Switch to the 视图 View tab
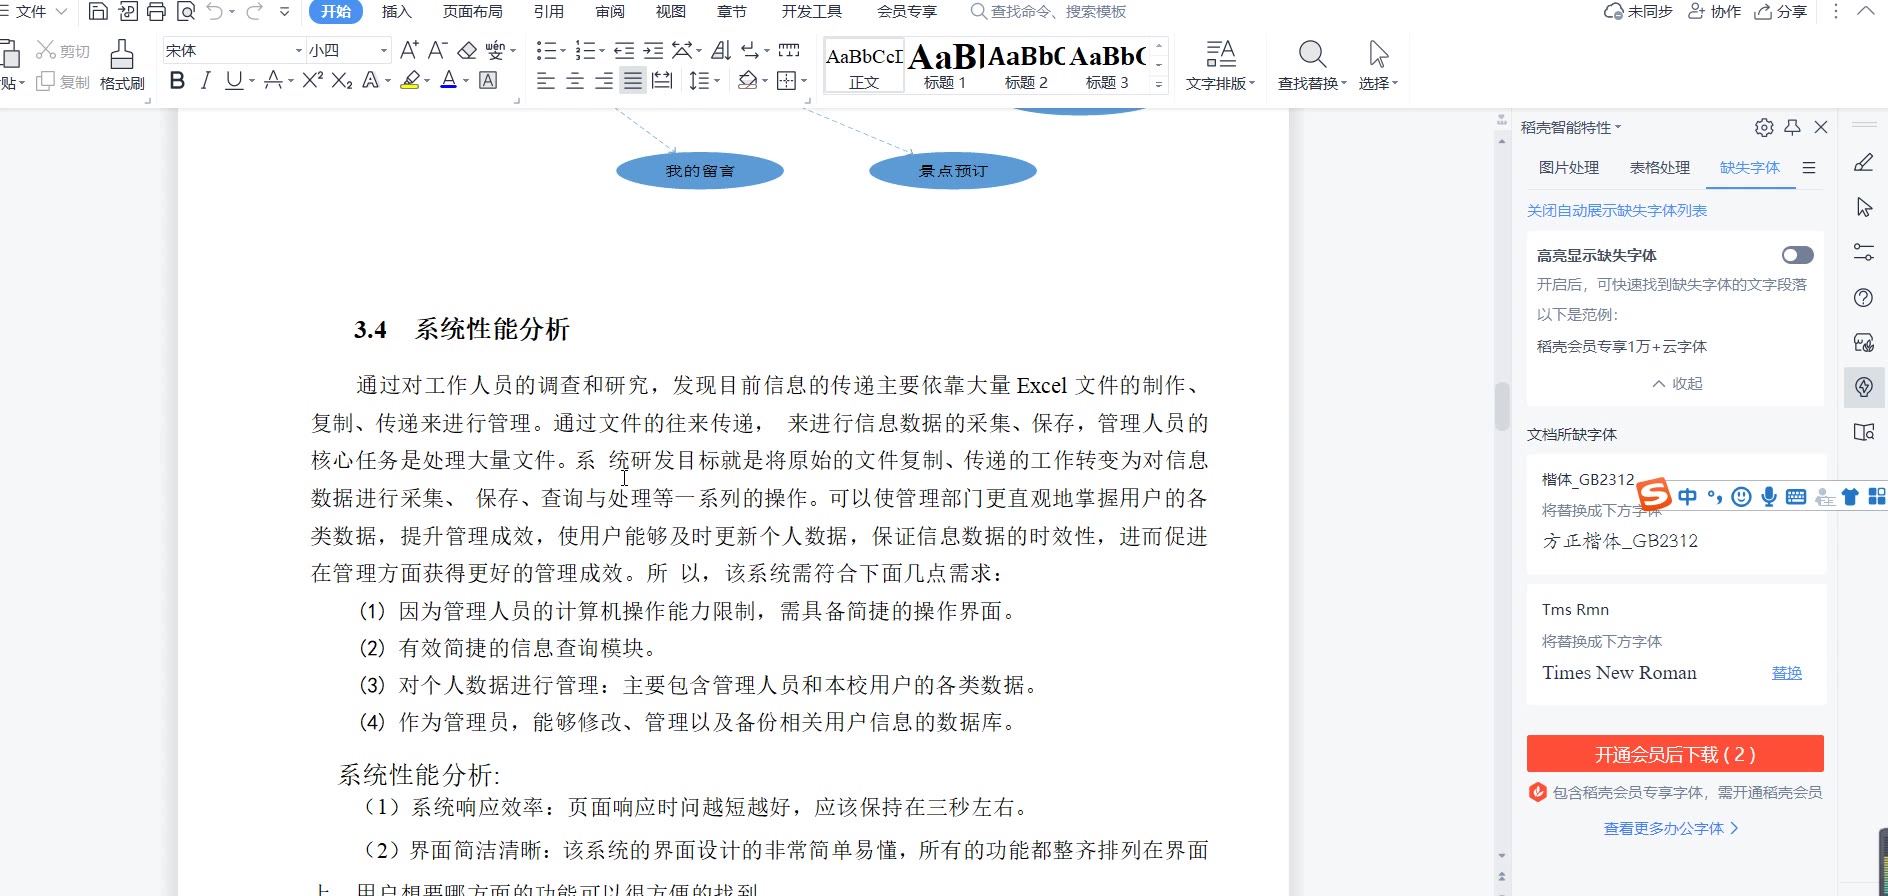The height and width of the screenshot is (896, 1888). [671, 12]
